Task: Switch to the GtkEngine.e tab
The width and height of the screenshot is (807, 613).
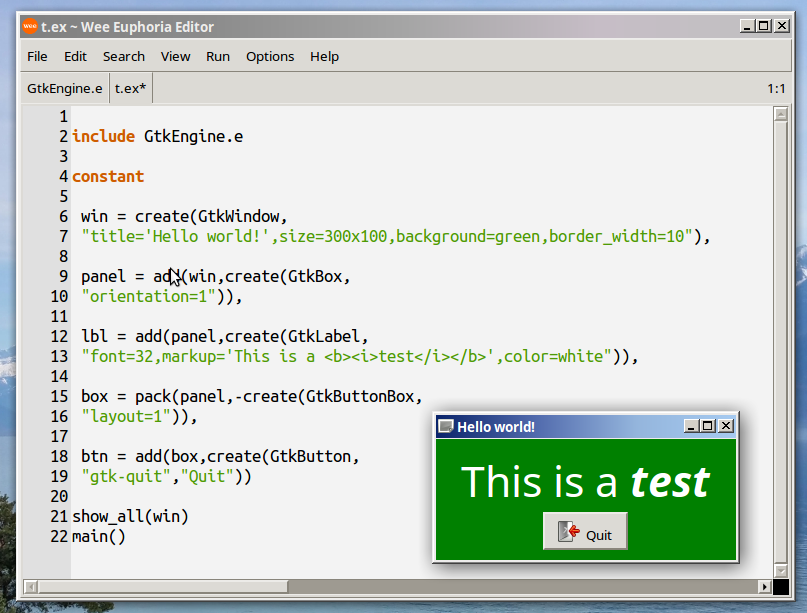Action: (65, 89)
